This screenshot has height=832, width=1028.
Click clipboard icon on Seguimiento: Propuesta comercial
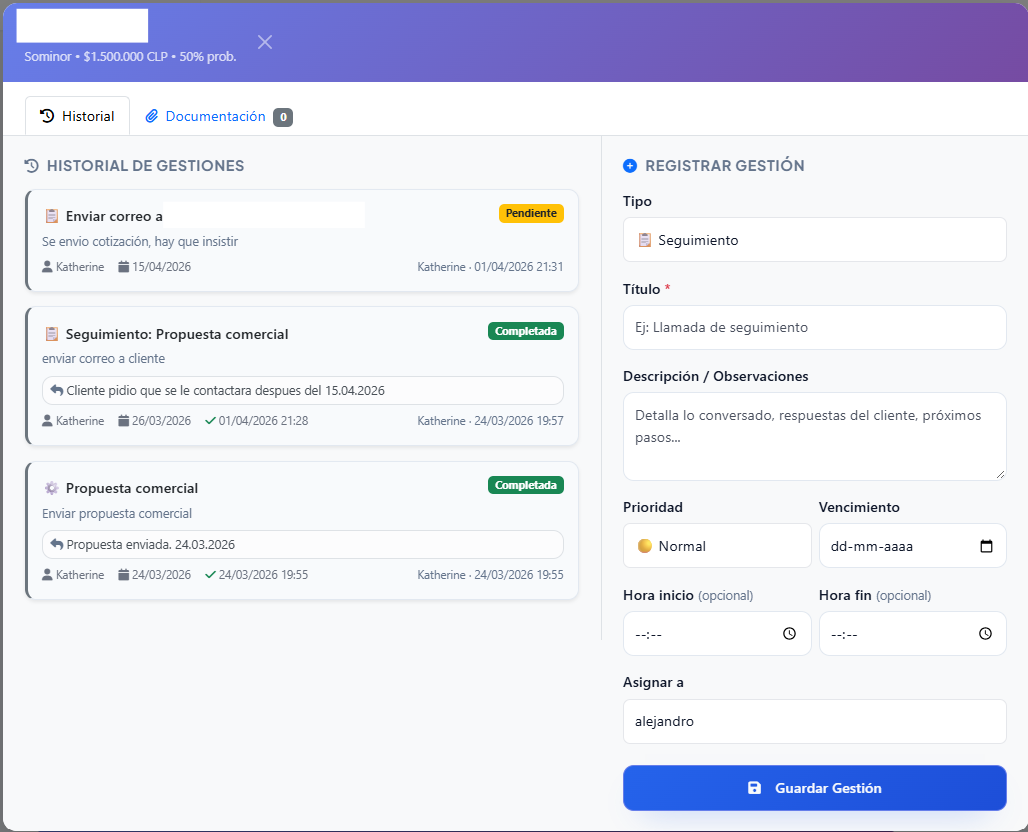point(52,334)
